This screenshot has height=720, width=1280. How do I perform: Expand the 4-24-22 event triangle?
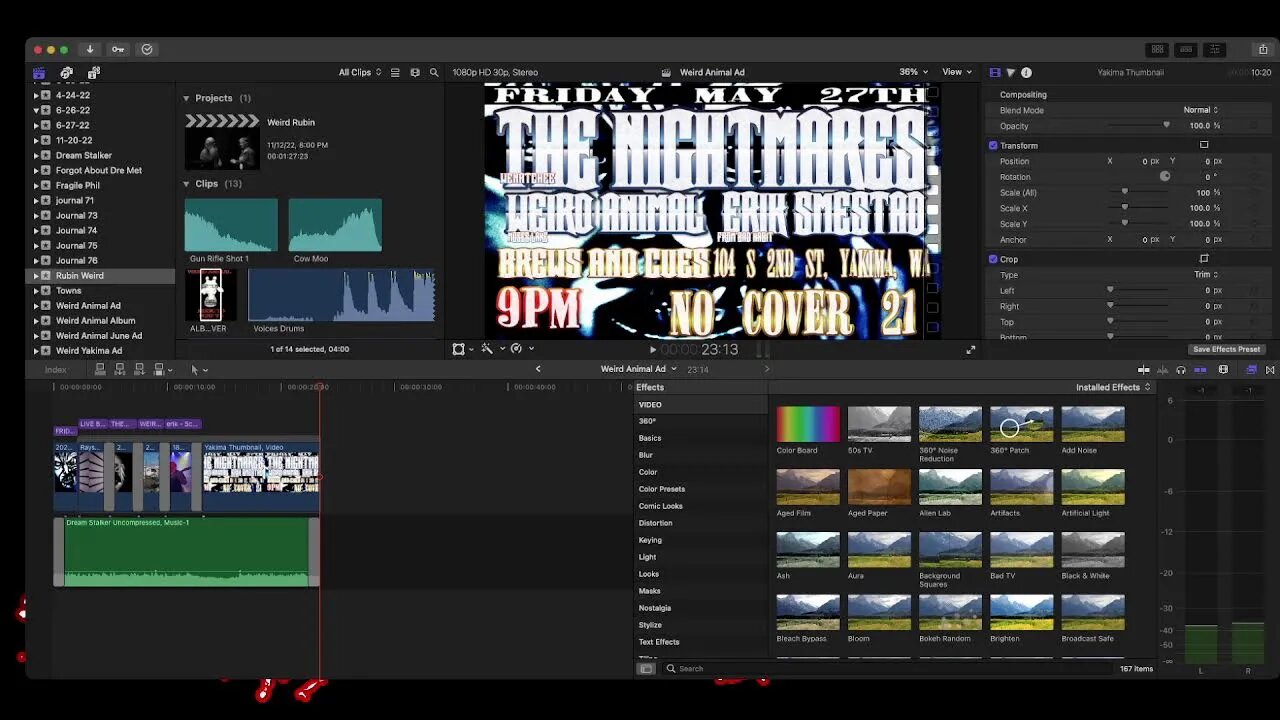coord(36,95)
